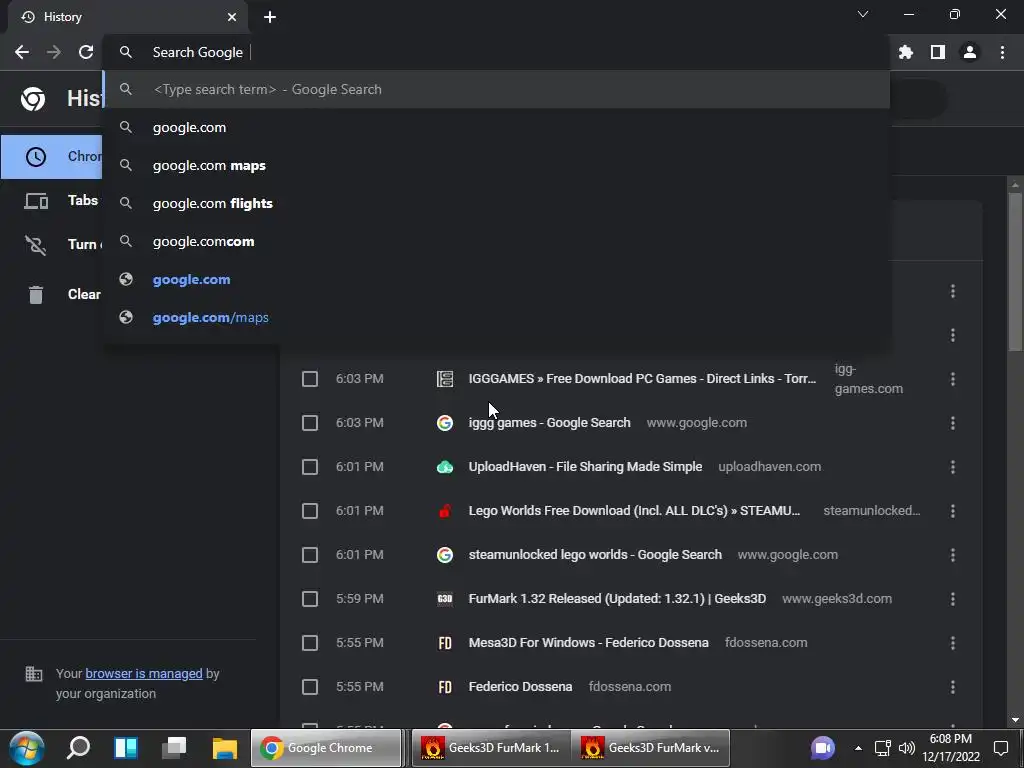
Task: Open more actions for iggg games search
Action: (x=953, y=423)
